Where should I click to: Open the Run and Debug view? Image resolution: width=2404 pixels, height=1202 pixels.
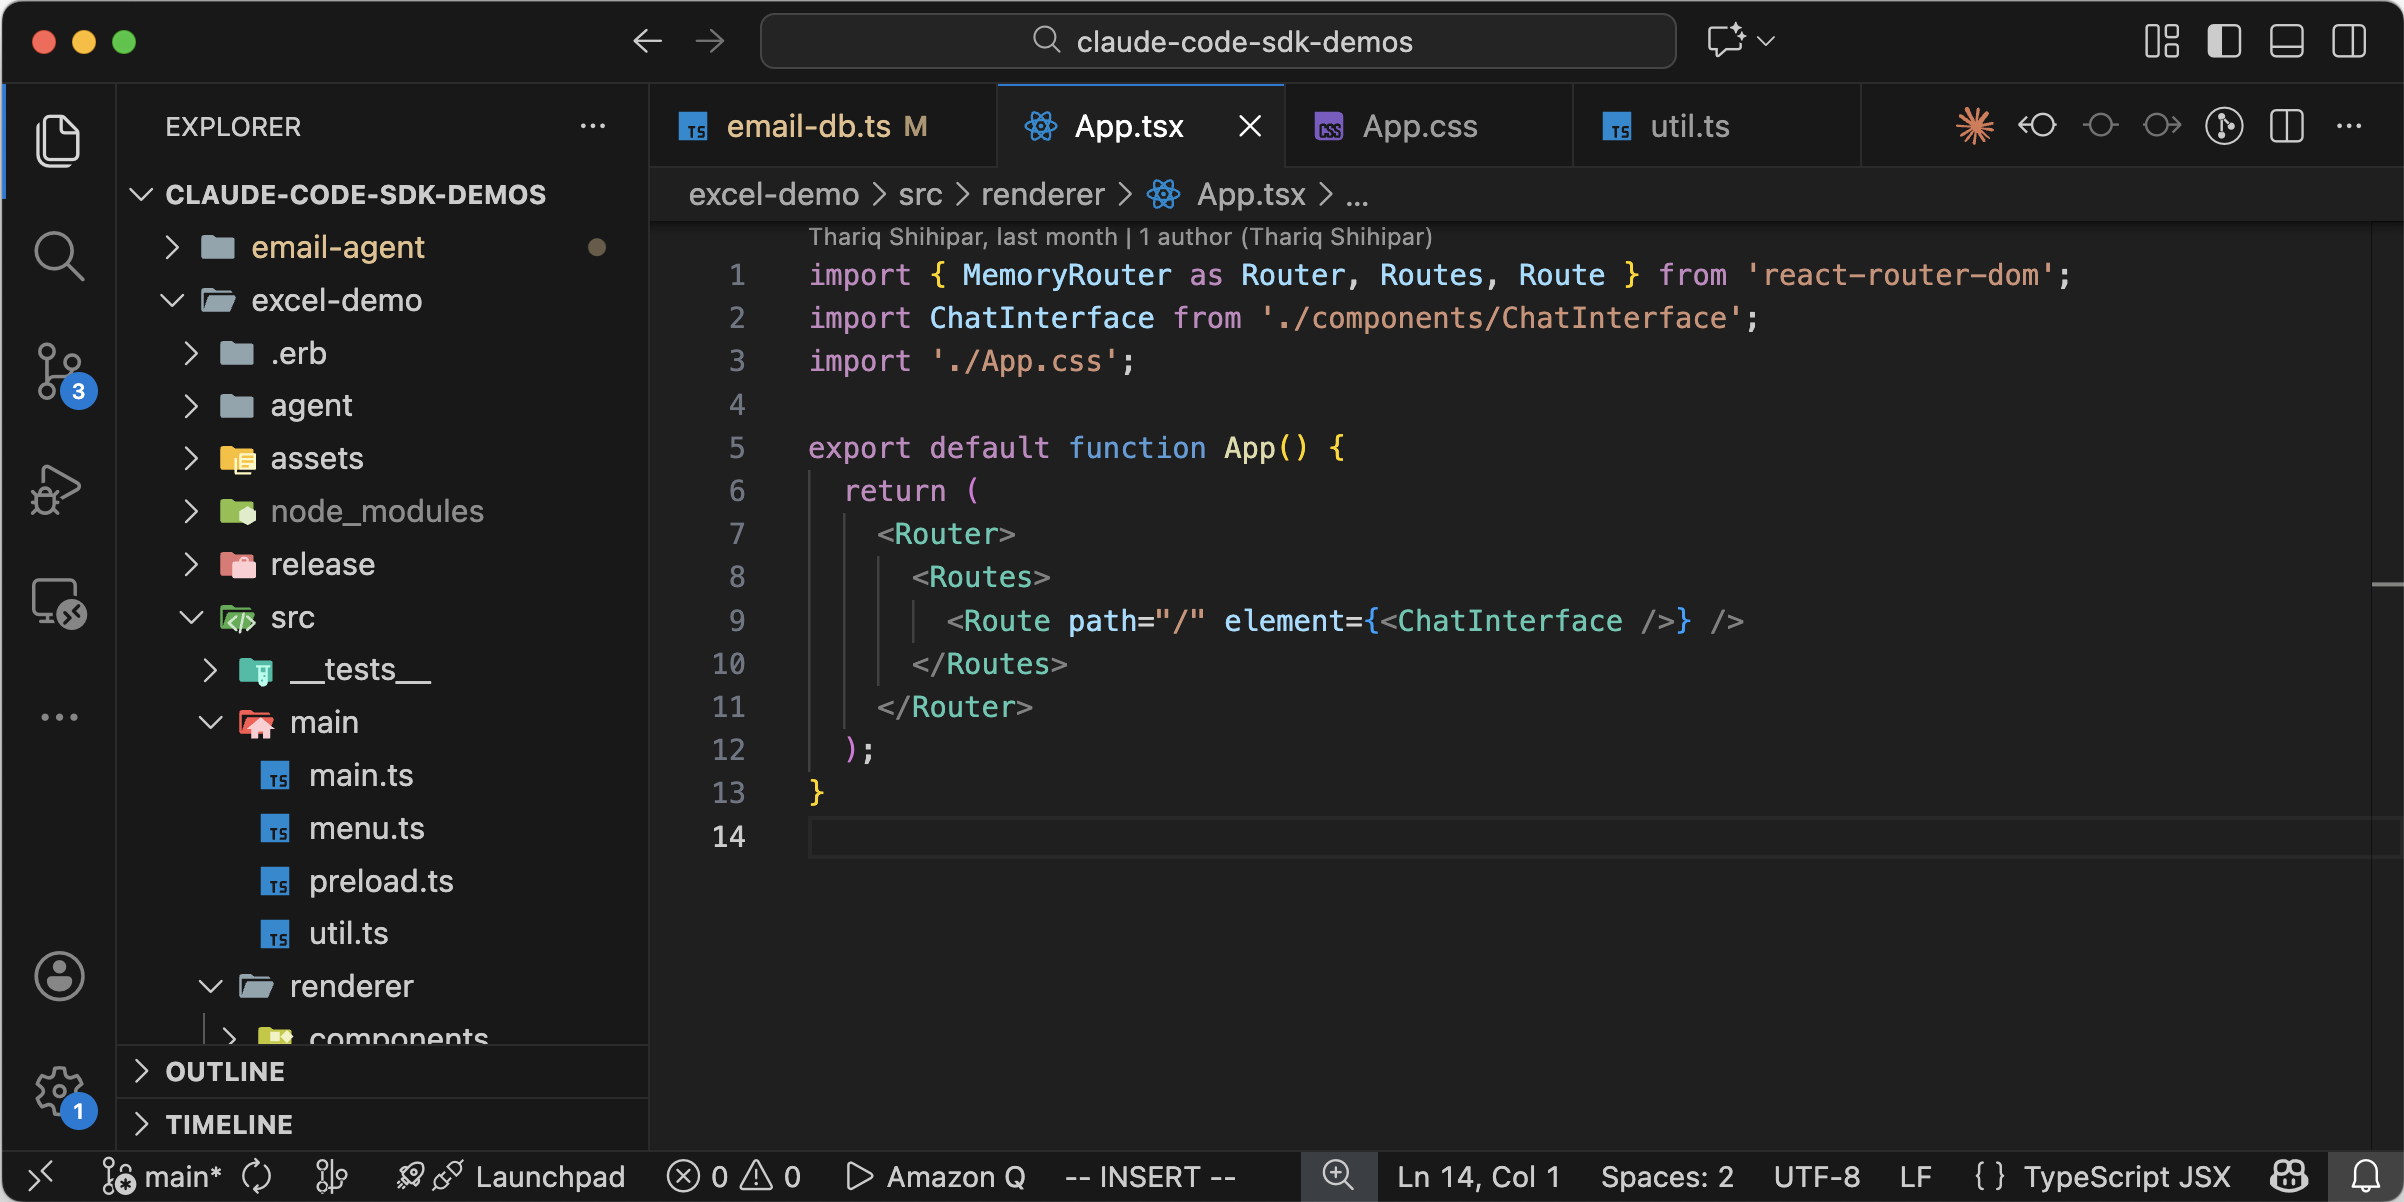click(x=57, y=489)
